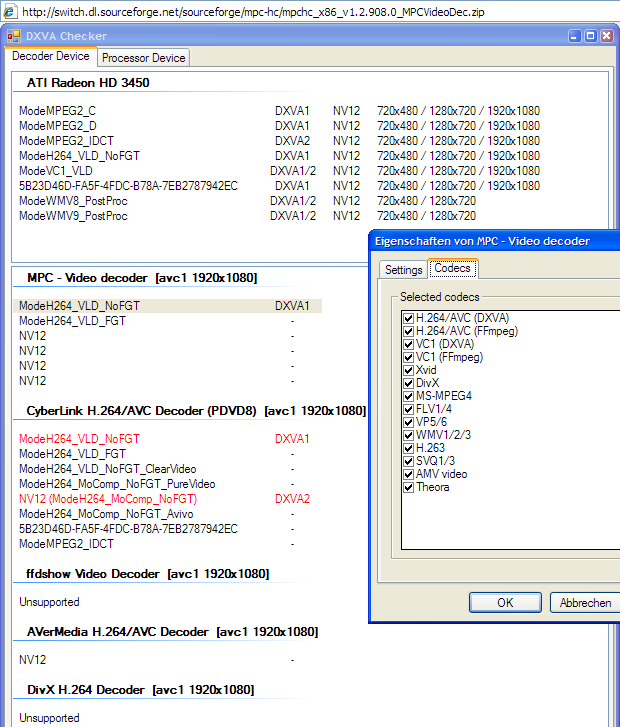The height and width of the screenshot is (727, 620).
Task: Click the AVerMedia H.264/AVC Decoder heading
Action: tap(173, 632)
